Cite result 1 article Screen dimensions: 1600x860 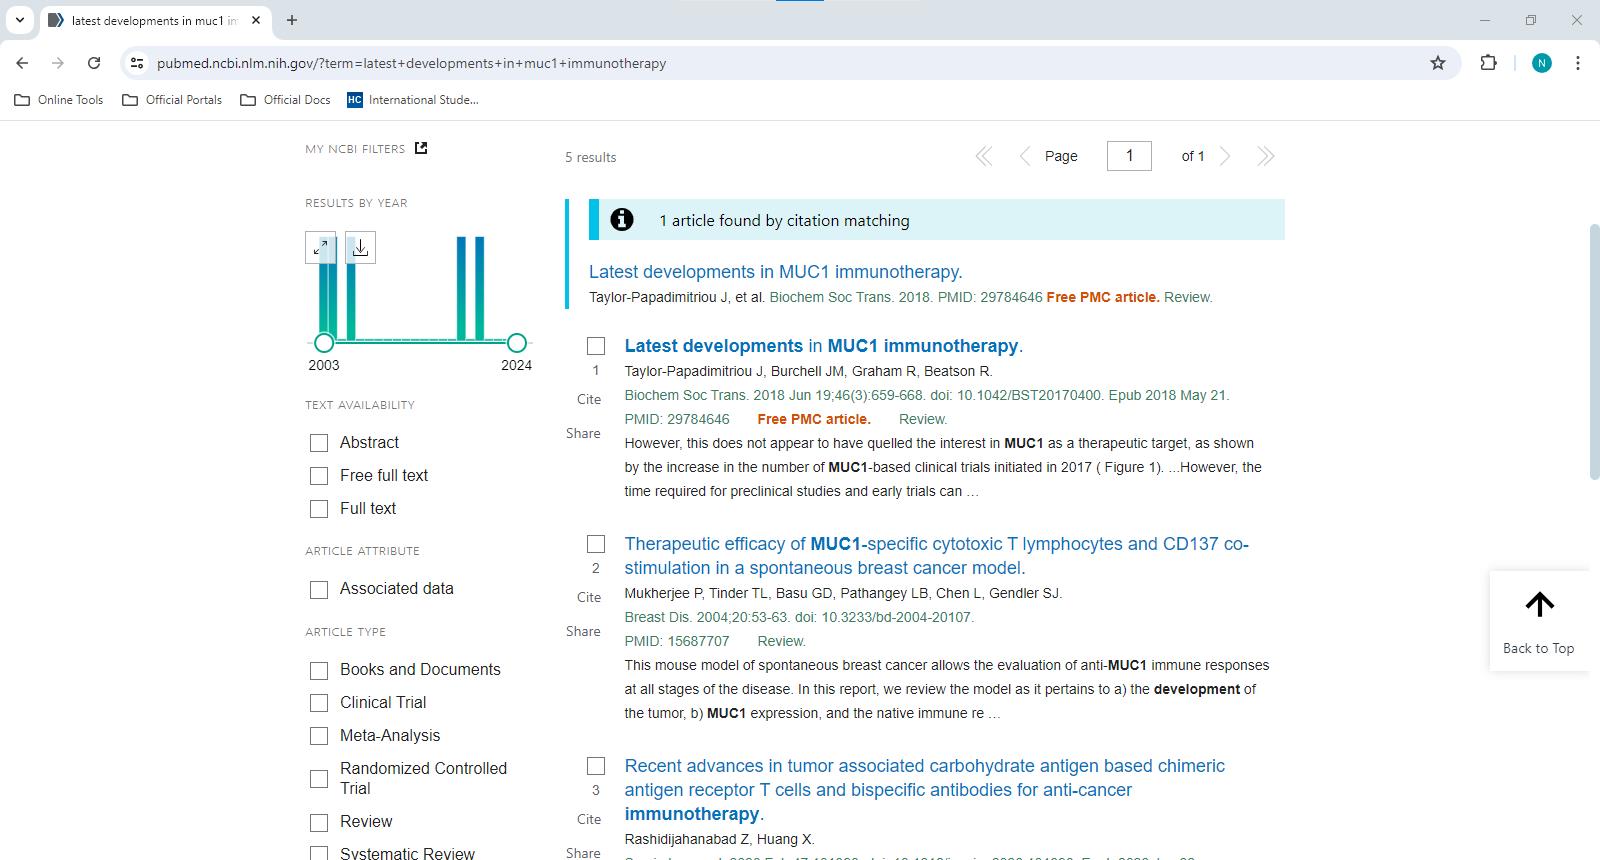(589, 399)
